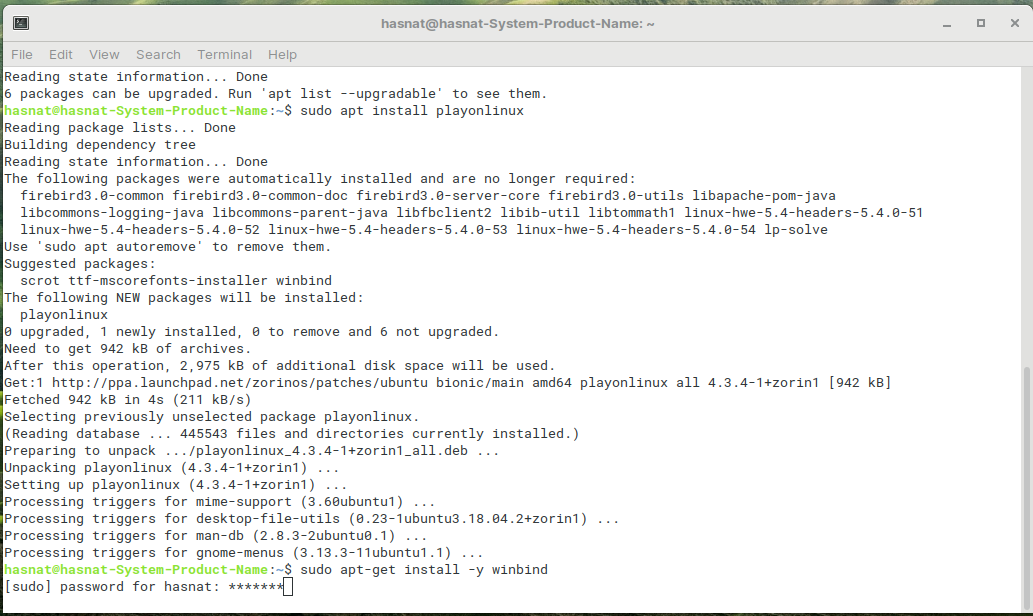The height and width of the screenshot is (616, 1033).
Task: Click the line starting 'libcommons-logging-java'
Action: [x=472, y=213]
